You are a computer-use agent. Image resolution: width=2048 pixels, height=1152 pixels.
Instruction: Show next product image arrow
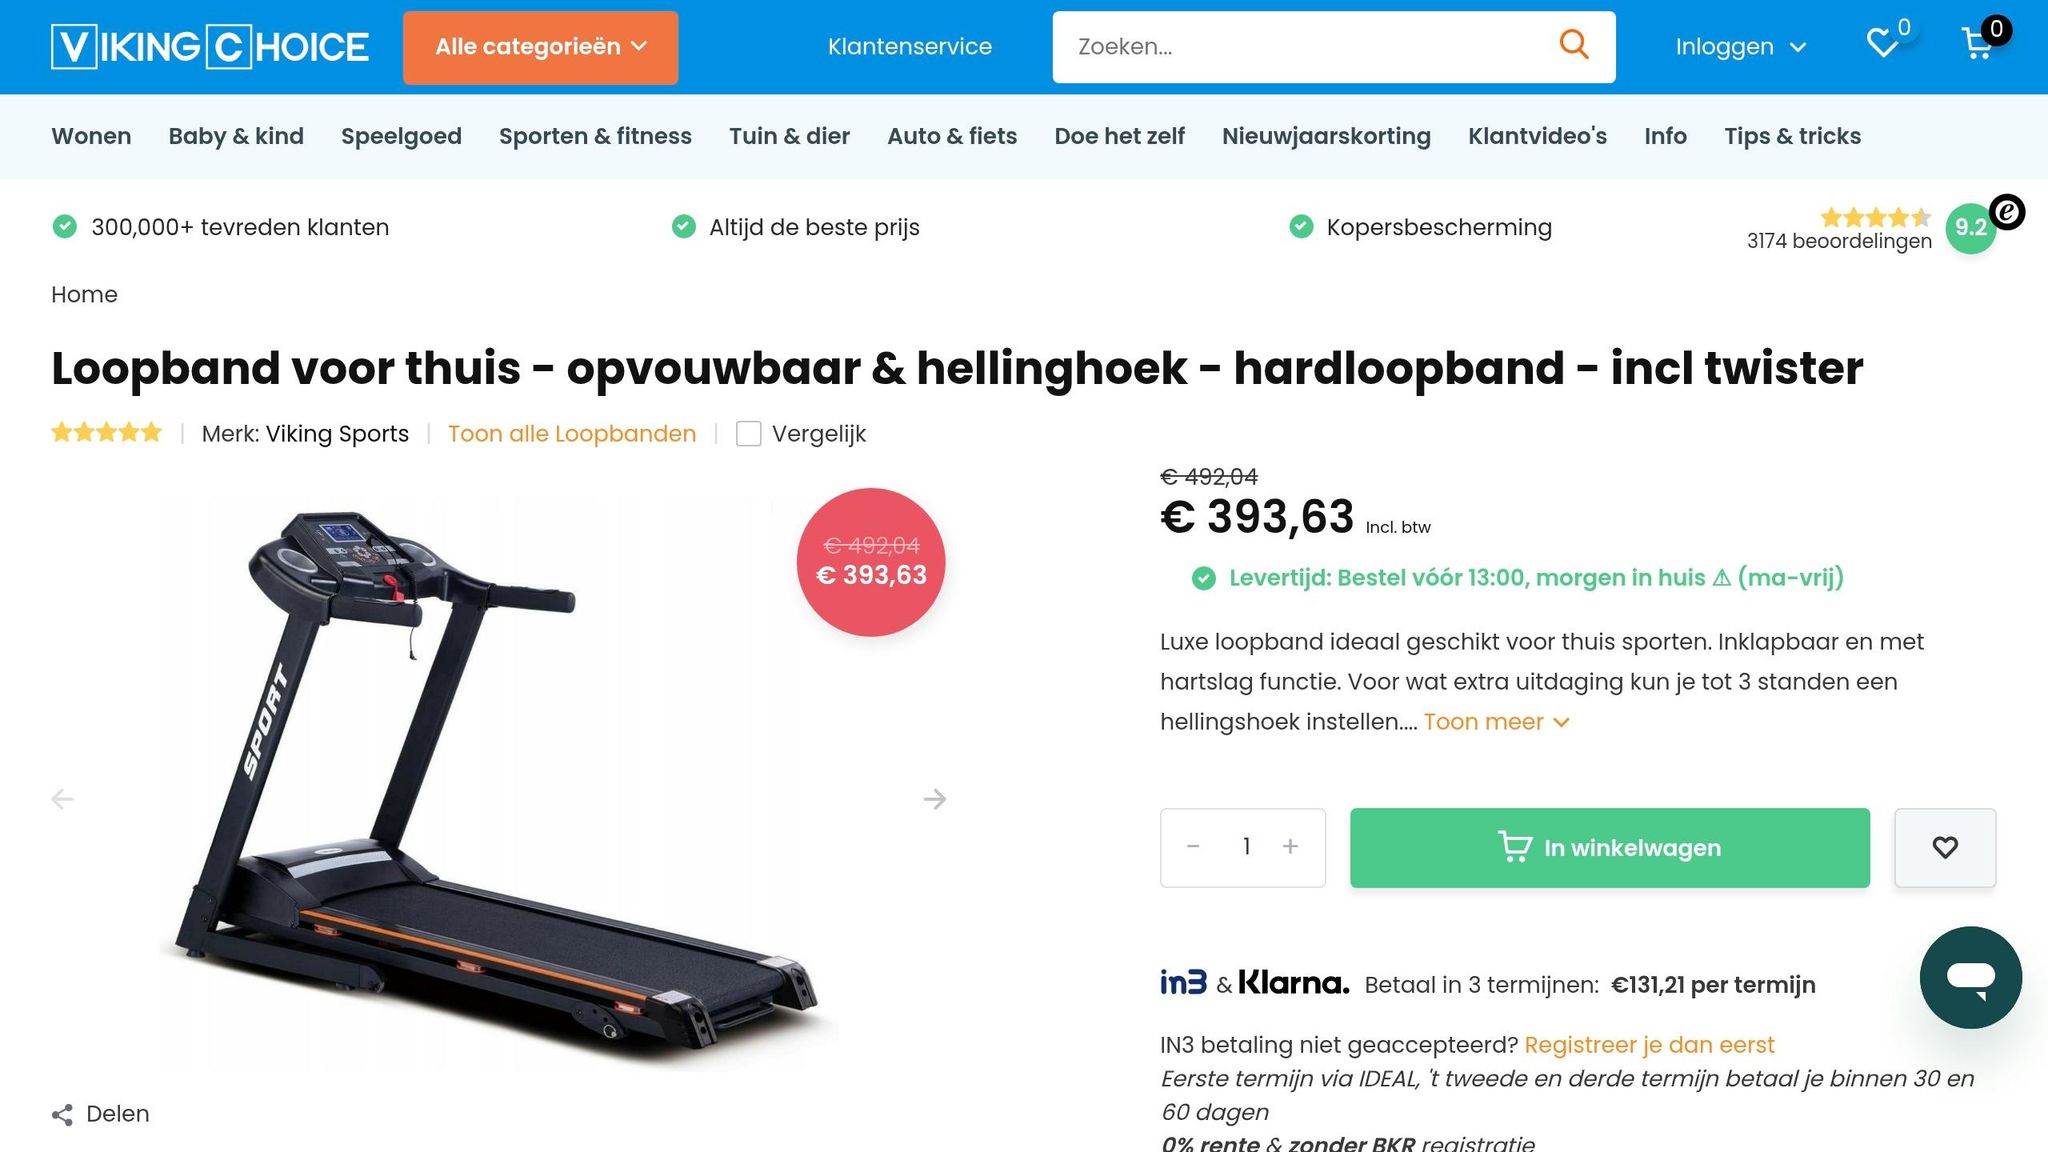(x=934, y=799)
